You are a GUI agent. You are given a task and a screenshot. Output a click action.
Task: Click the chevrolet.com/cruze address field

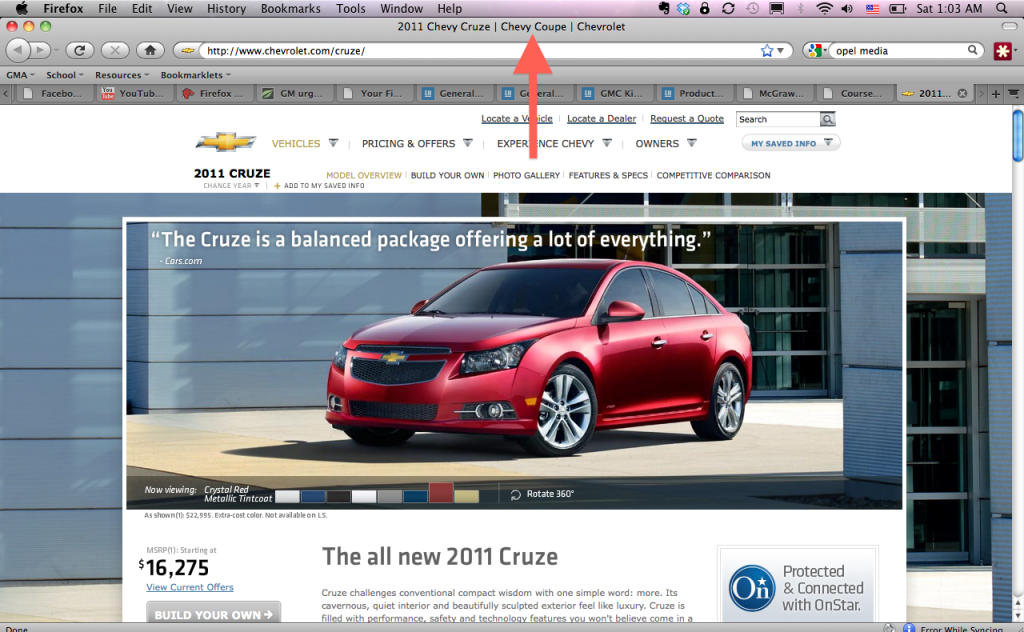[481, 50]
